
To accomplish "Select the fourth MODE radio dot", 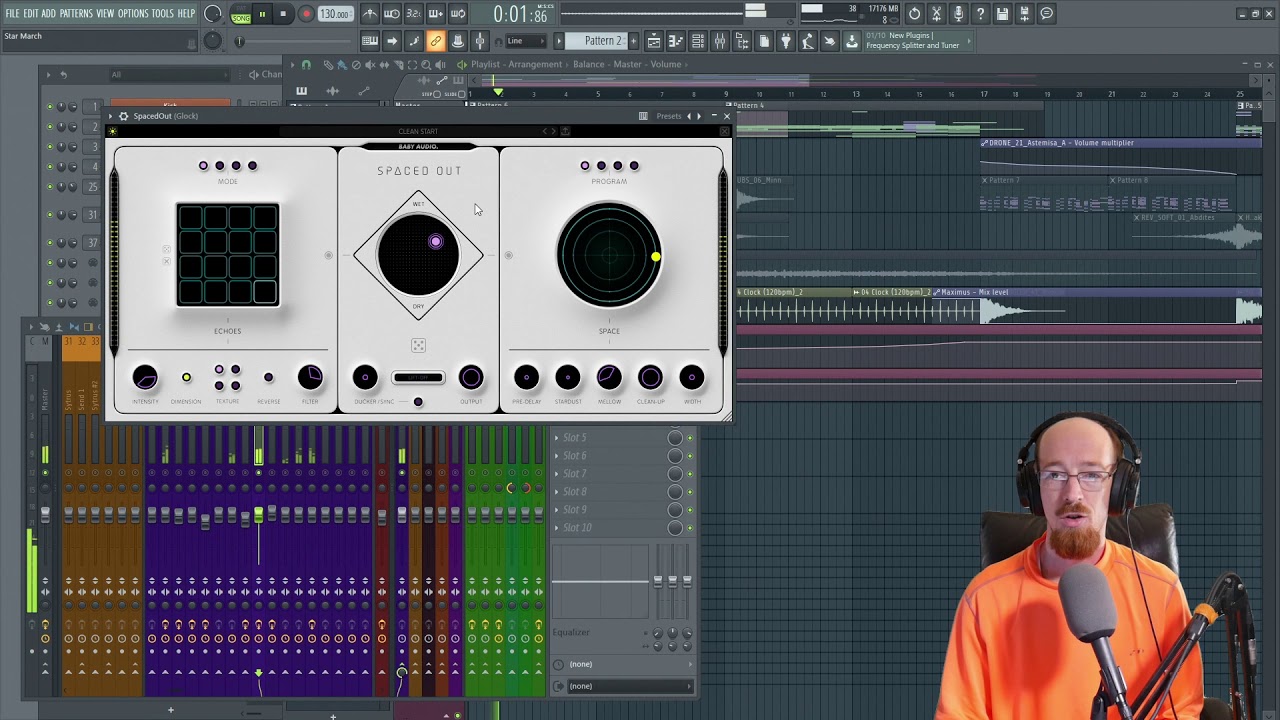I will 252,166.
